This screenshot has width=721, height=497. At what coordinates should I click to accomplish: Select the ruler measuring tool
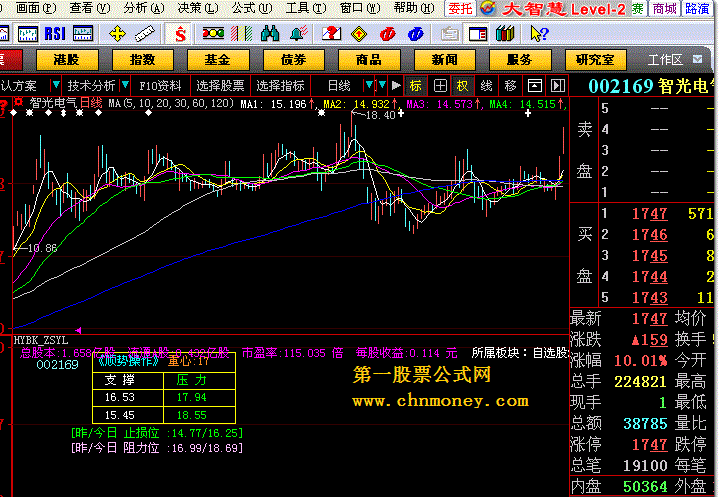[x=144, y=34]
